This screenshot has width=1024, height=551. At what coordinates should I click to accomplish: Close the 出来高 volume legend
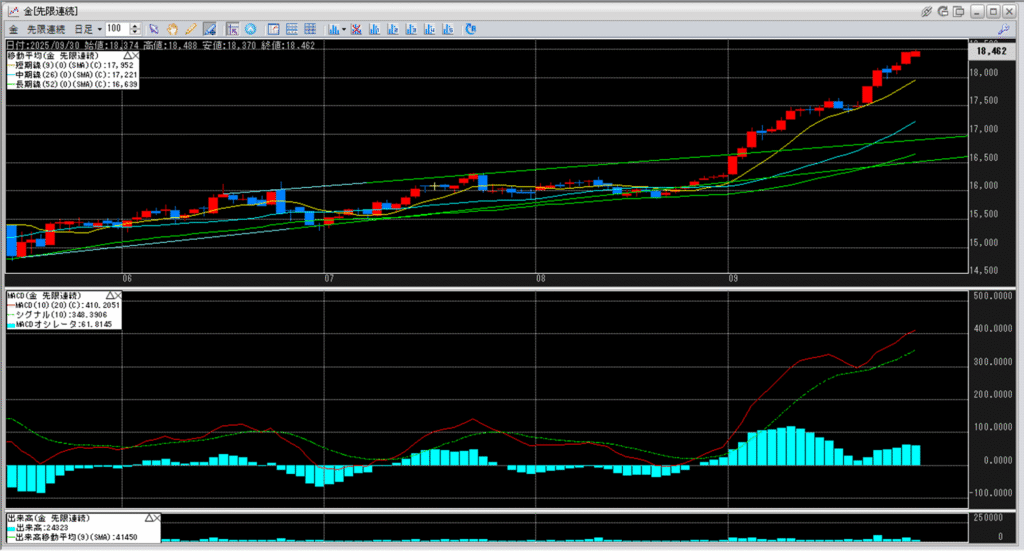(158, 519)
